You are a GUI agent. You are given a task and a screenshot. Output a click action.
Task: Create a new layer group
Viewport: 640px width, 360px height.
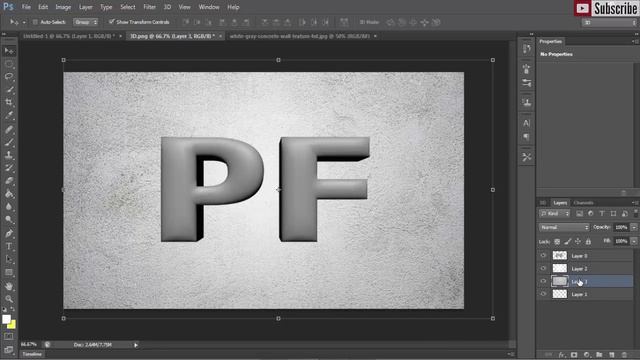coord(599,355)
